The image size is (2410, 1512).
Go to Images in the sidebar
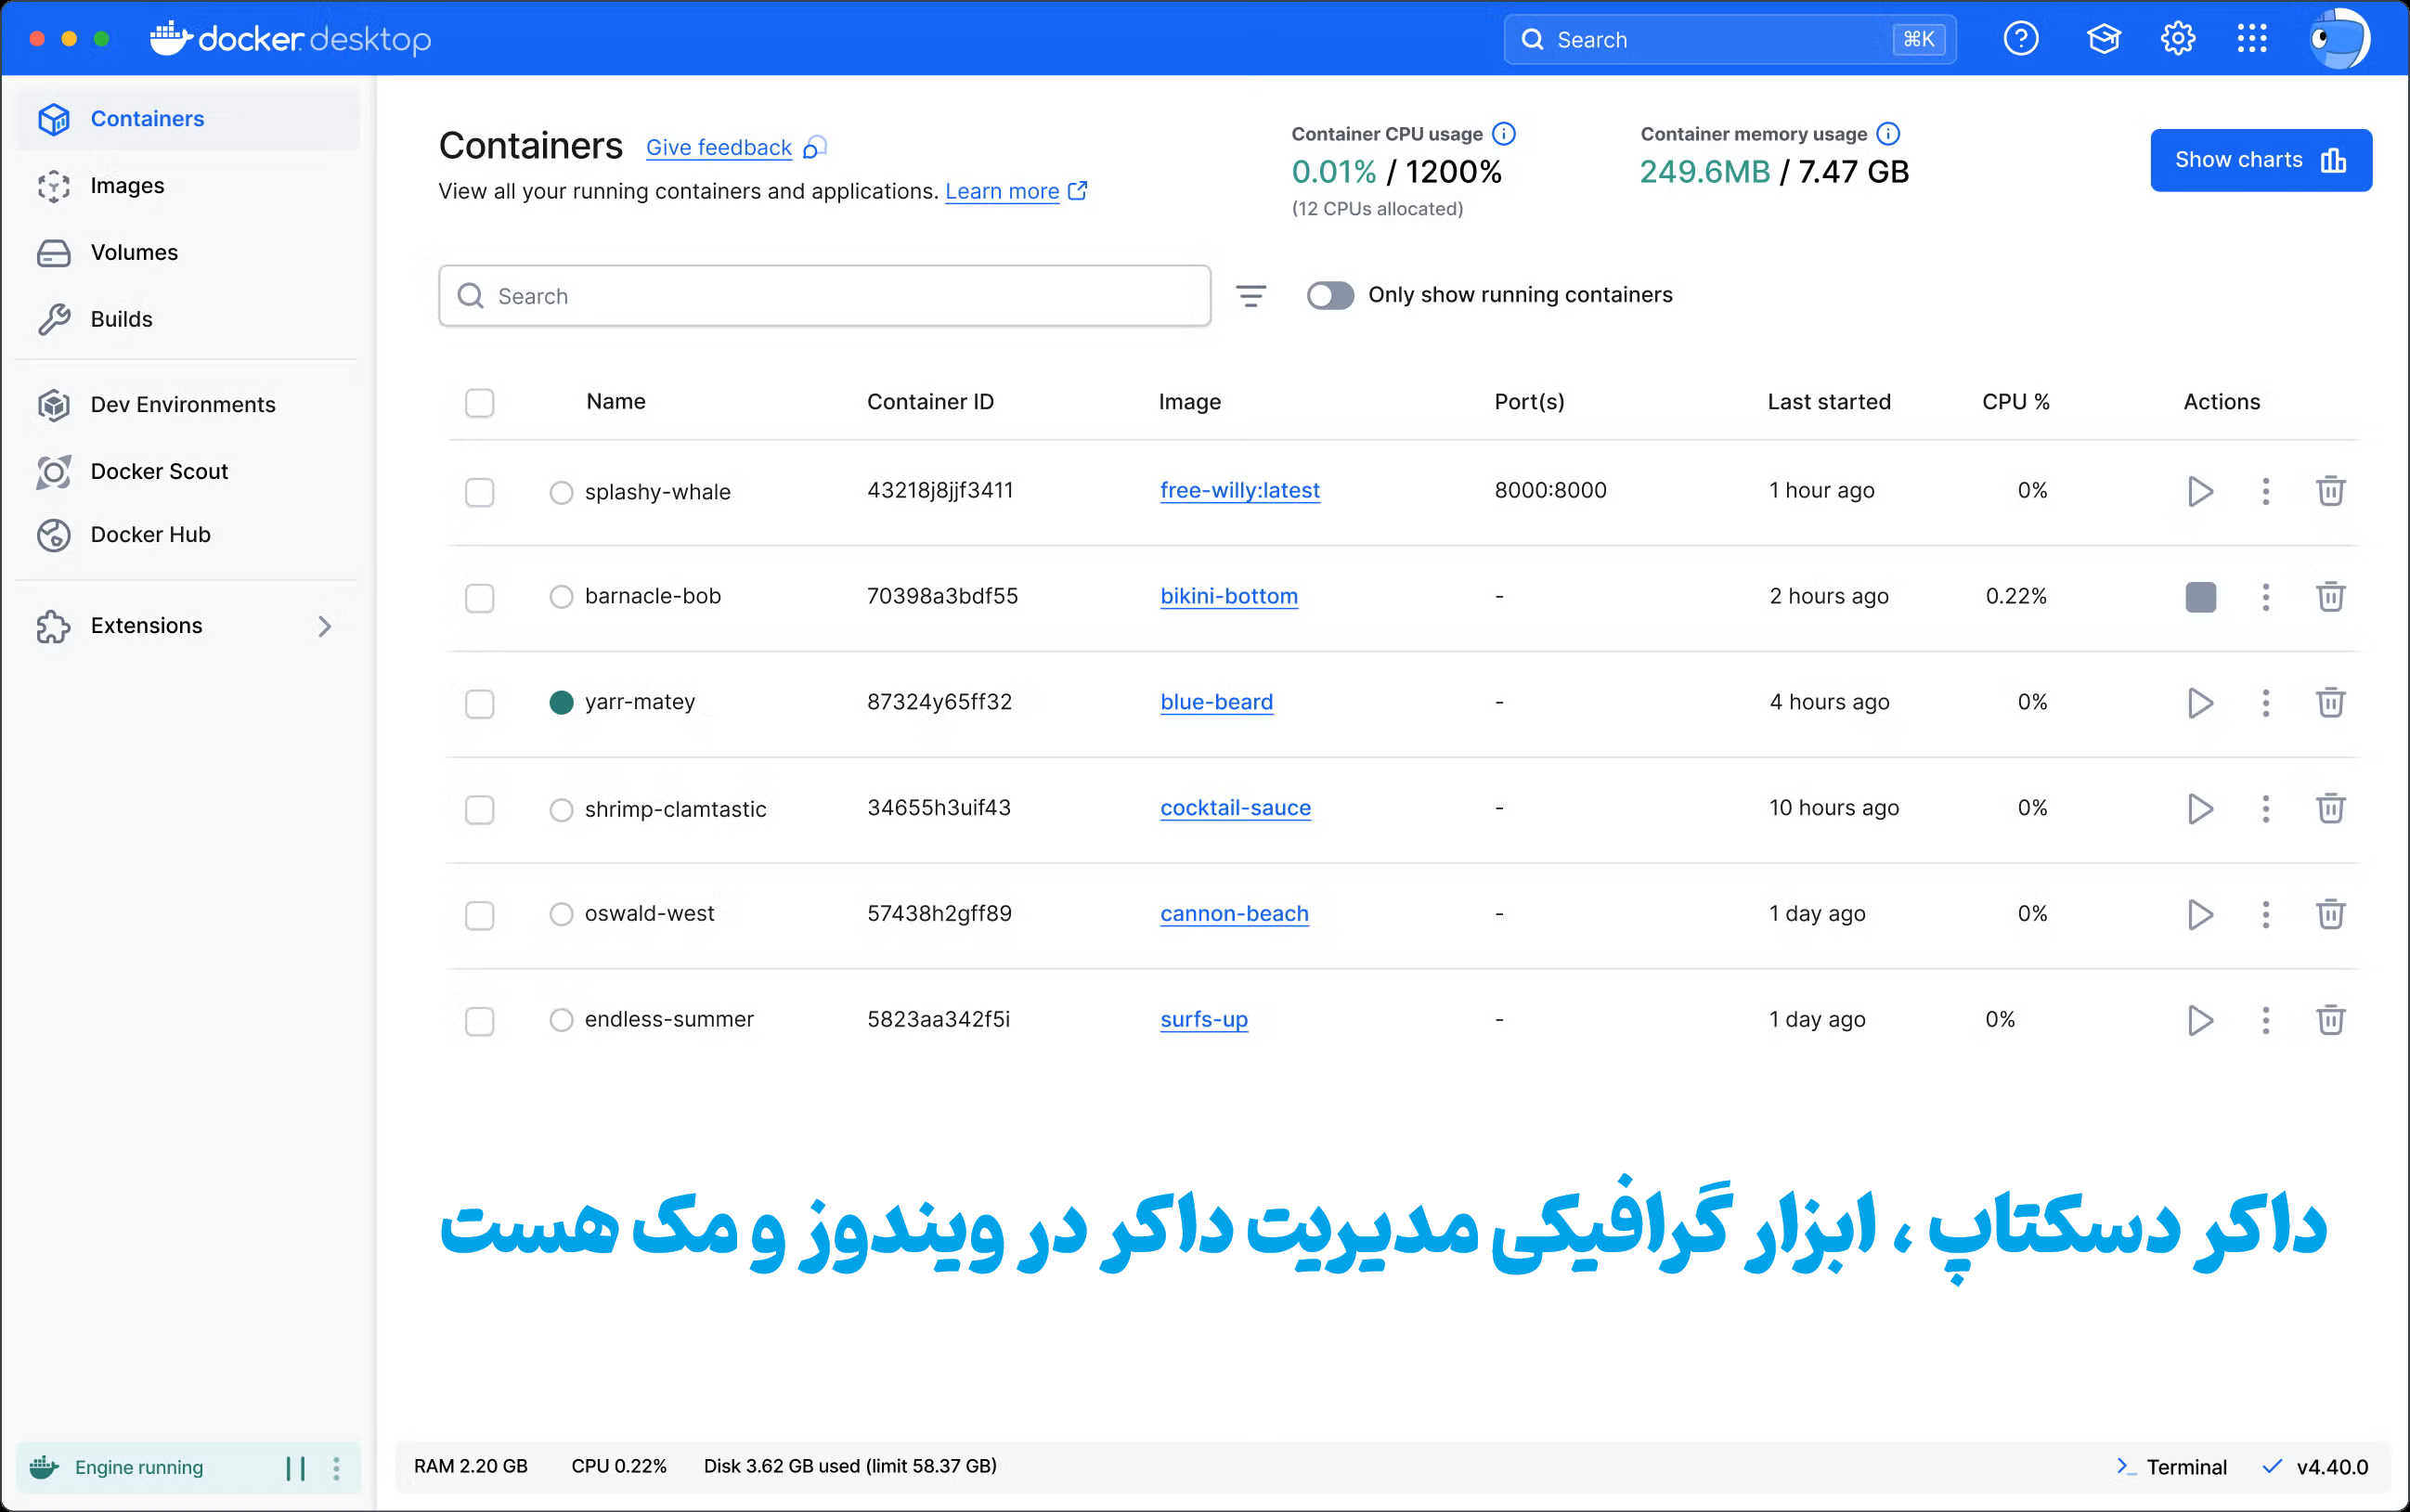coord(188,186)
